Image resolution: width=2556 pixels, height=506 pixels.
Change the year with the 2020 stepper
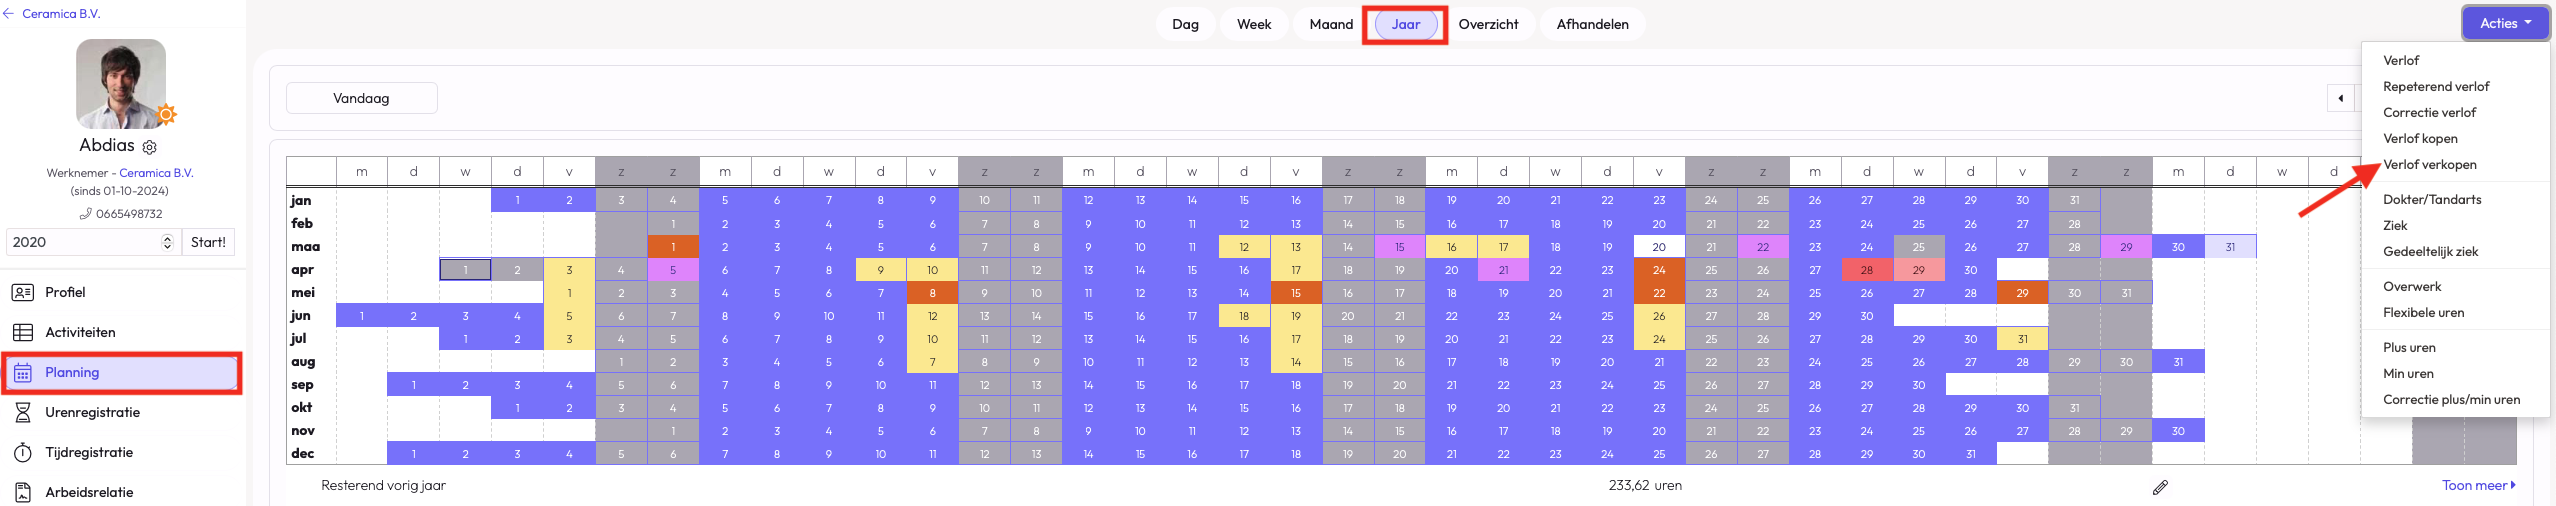pos(167,242)
